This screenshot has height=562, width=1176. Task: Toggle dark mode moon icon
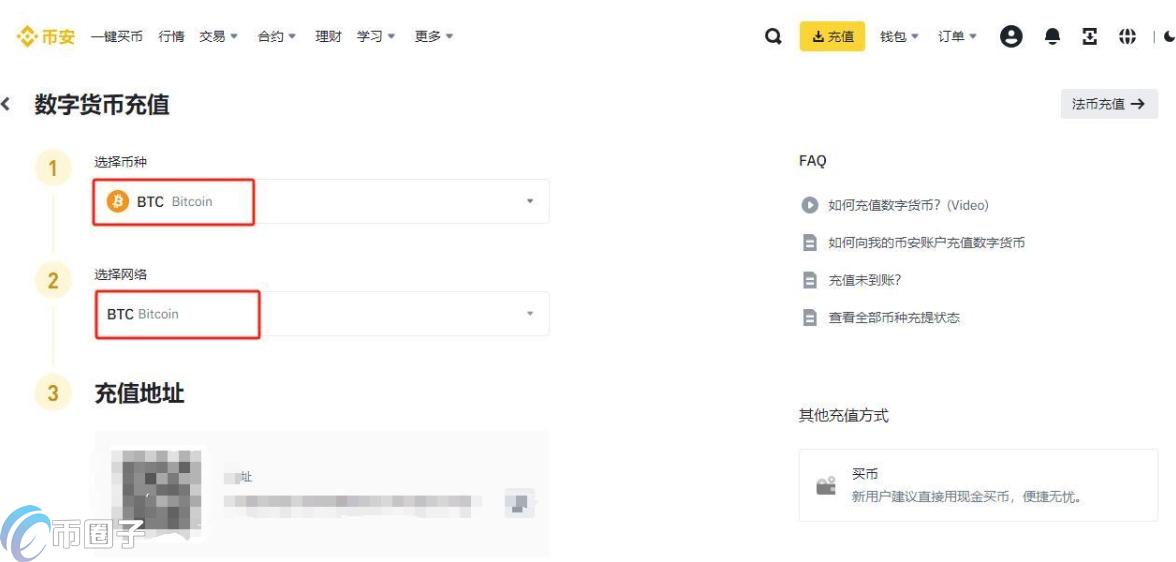click(x=1169, y=36)
